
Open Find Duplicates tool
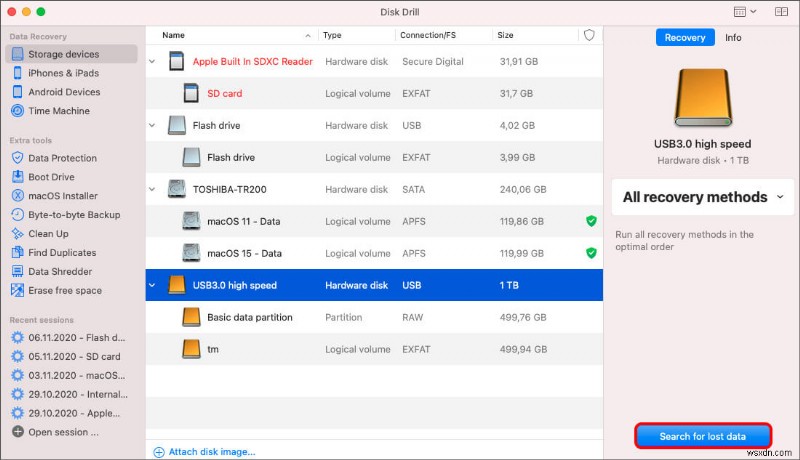(62, 252)
